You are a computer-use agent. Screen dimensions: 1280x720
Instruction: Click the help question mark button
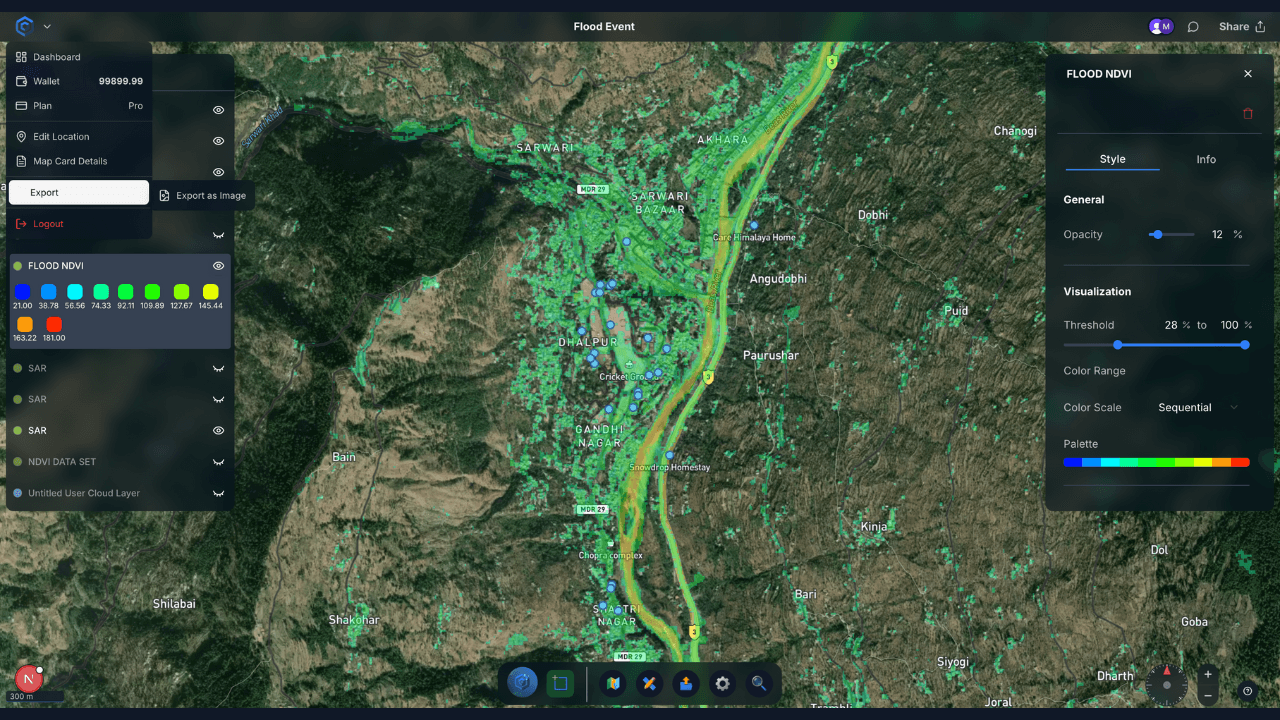[1247, 690]
